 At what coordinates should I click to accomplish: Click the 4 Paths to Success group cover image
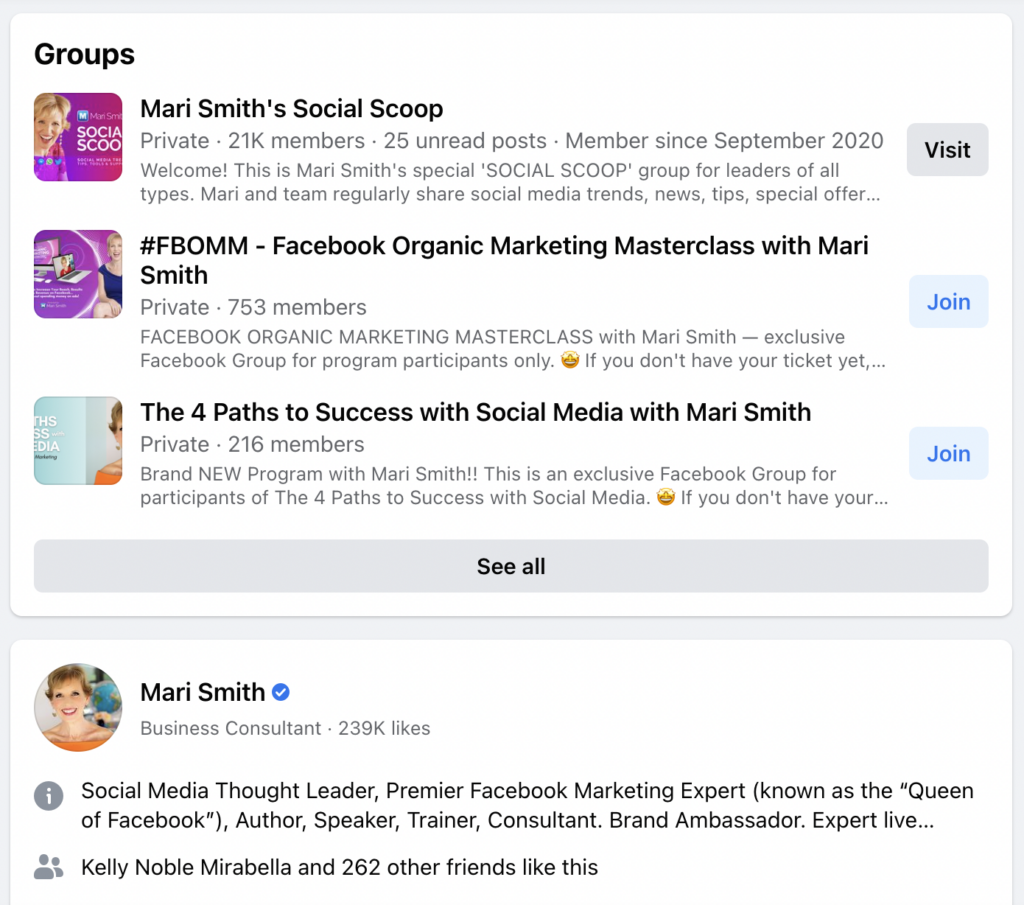pyautogui.click(x=78, y=440)
